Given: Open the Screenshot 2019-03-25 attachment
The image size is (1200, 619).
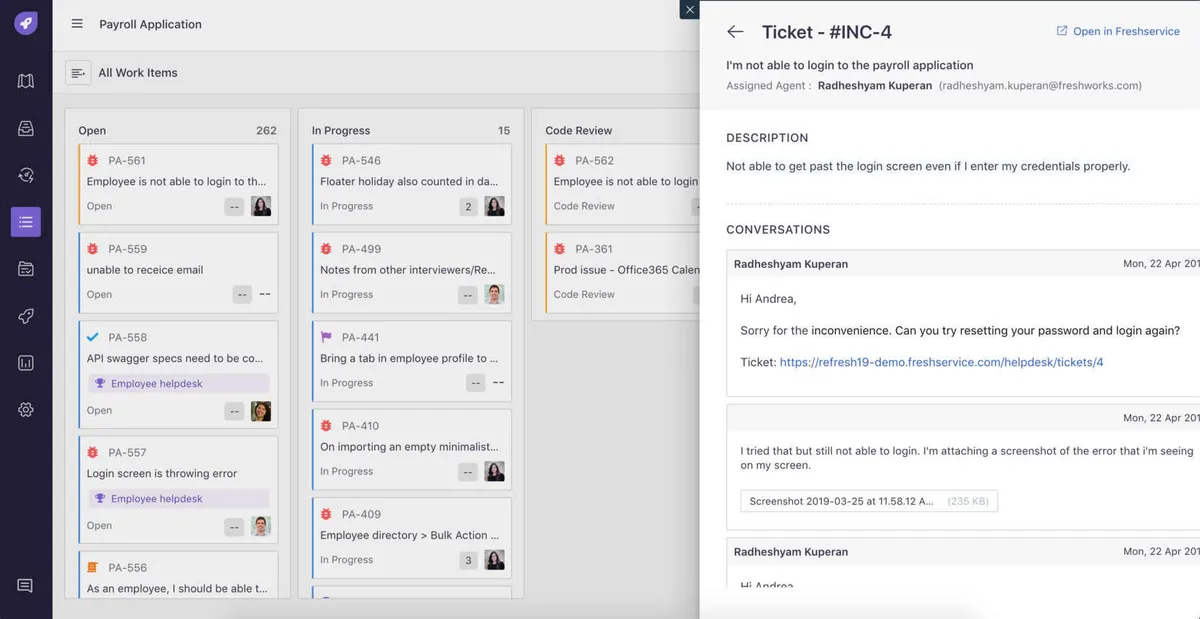Looking at the screenshot, I should click(869, 501).
